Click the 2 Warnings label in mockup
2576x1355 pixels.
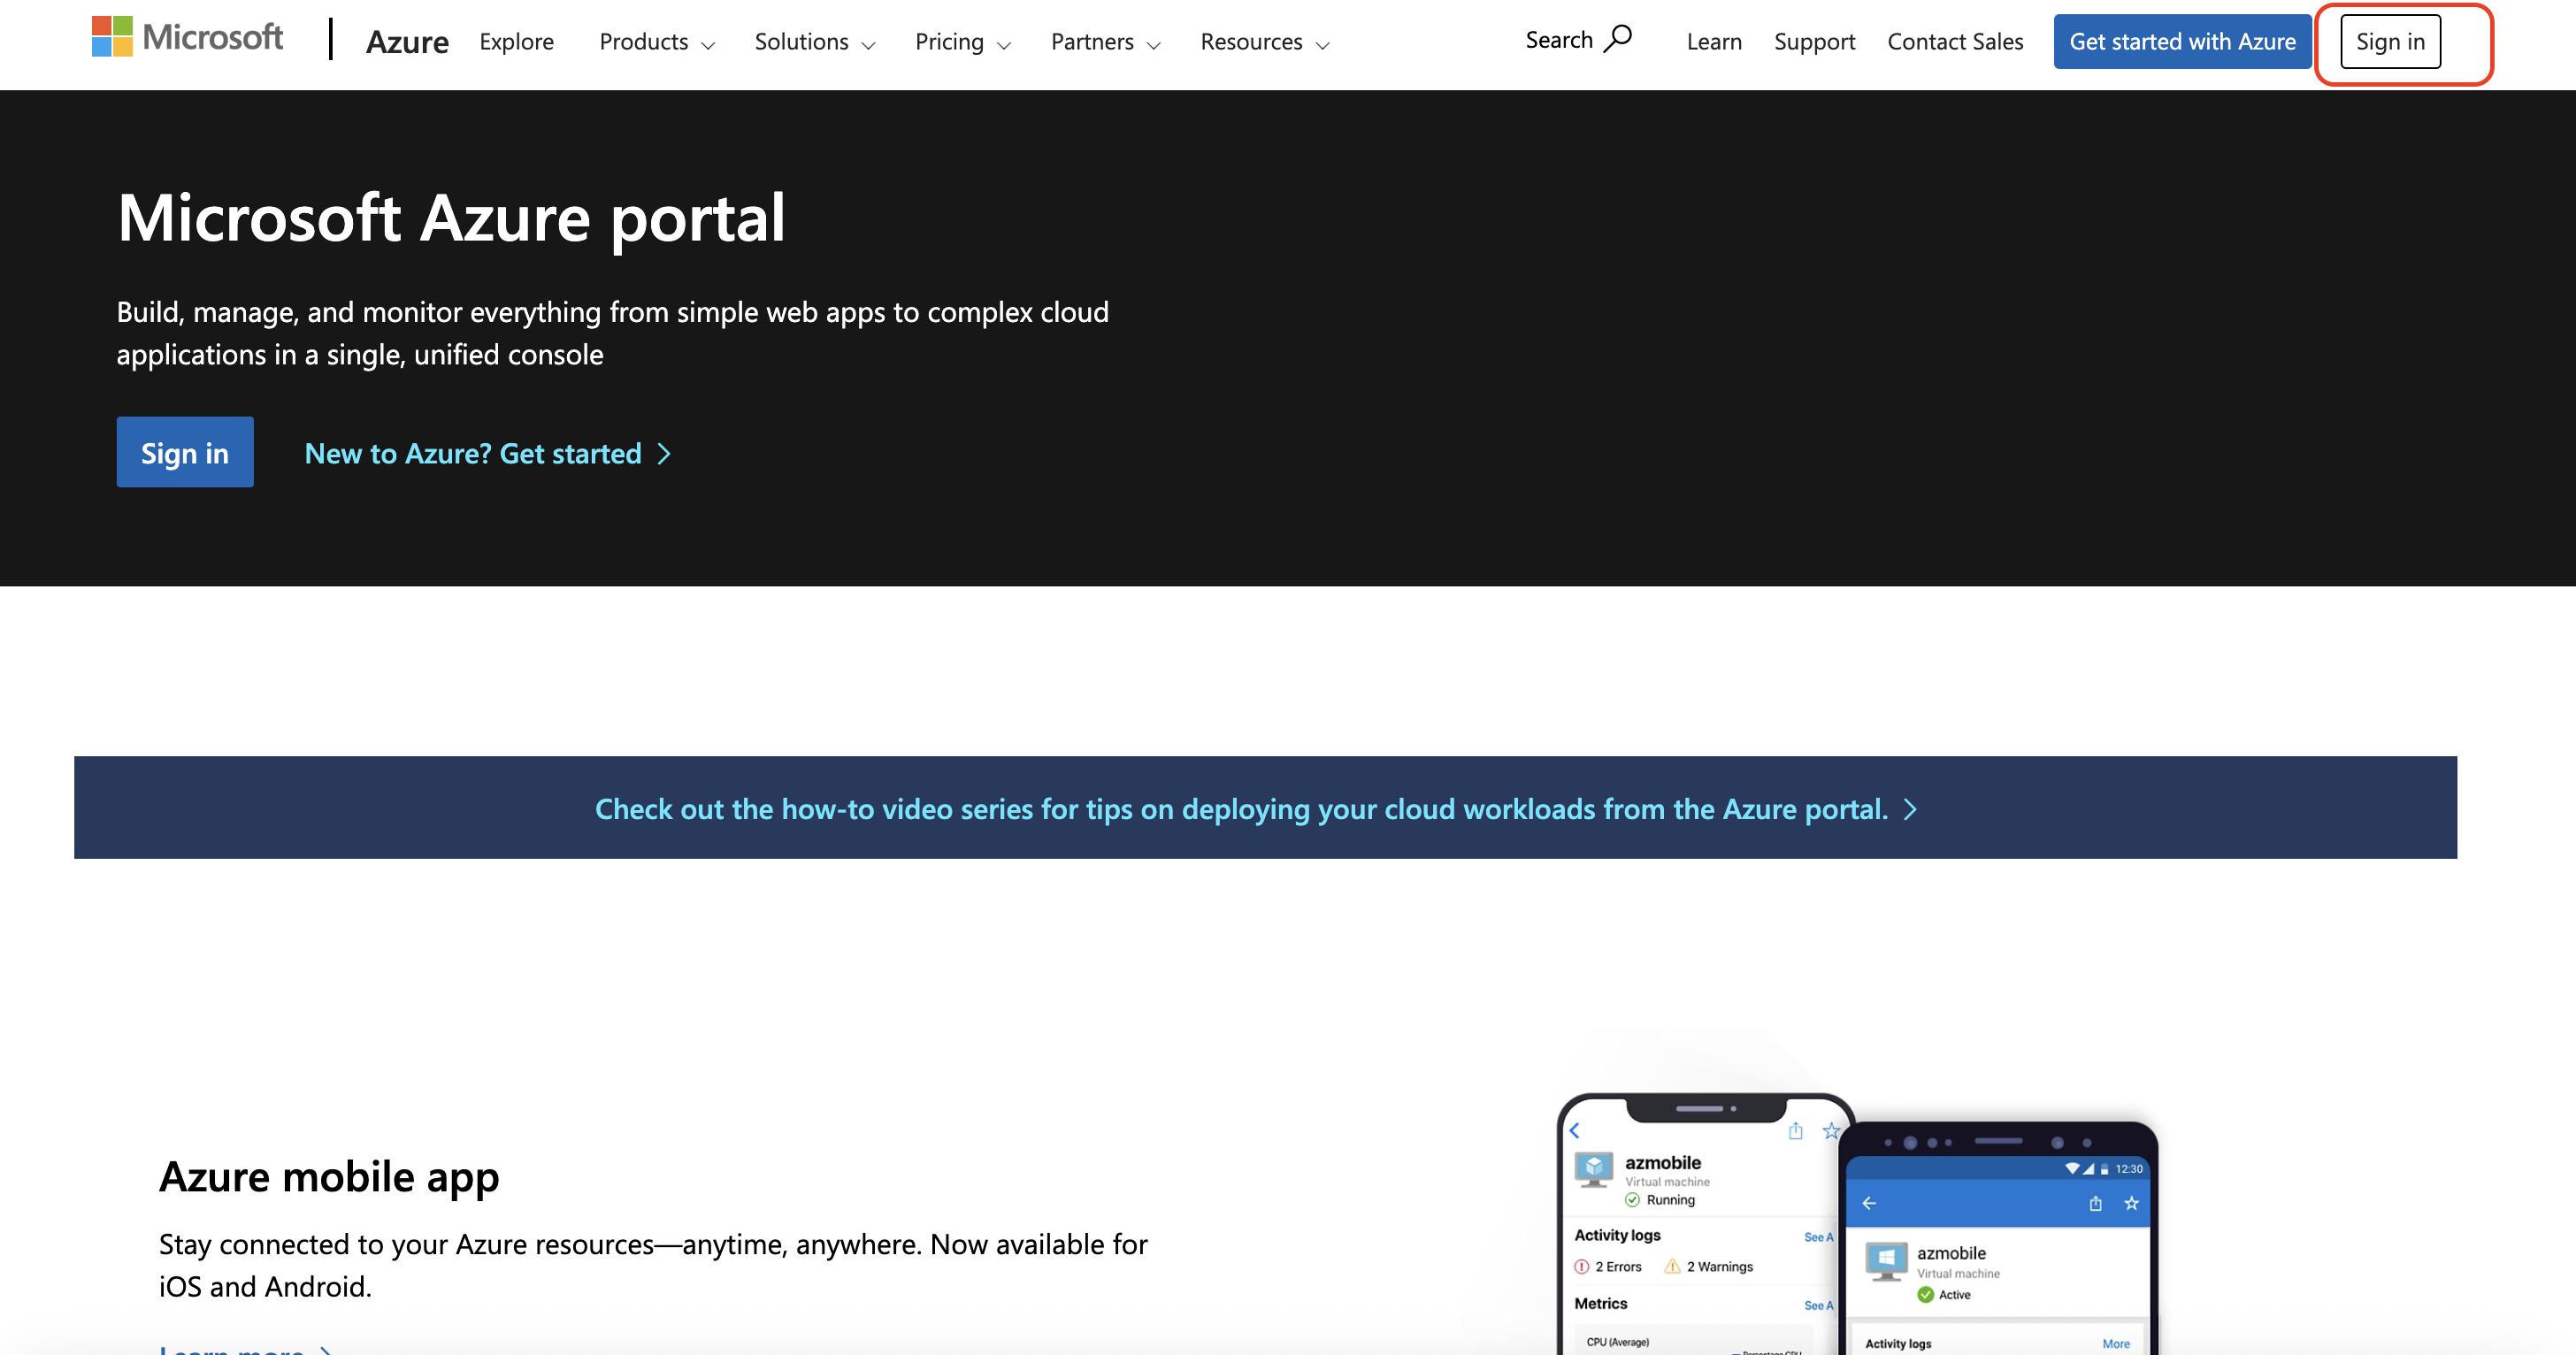[1719, 1266]
